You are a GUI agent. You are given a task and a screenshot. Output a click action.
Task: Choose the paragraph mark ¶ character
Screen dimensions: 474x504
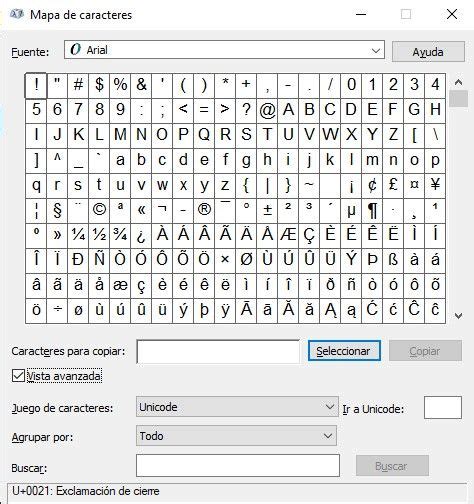click(372, 210)
